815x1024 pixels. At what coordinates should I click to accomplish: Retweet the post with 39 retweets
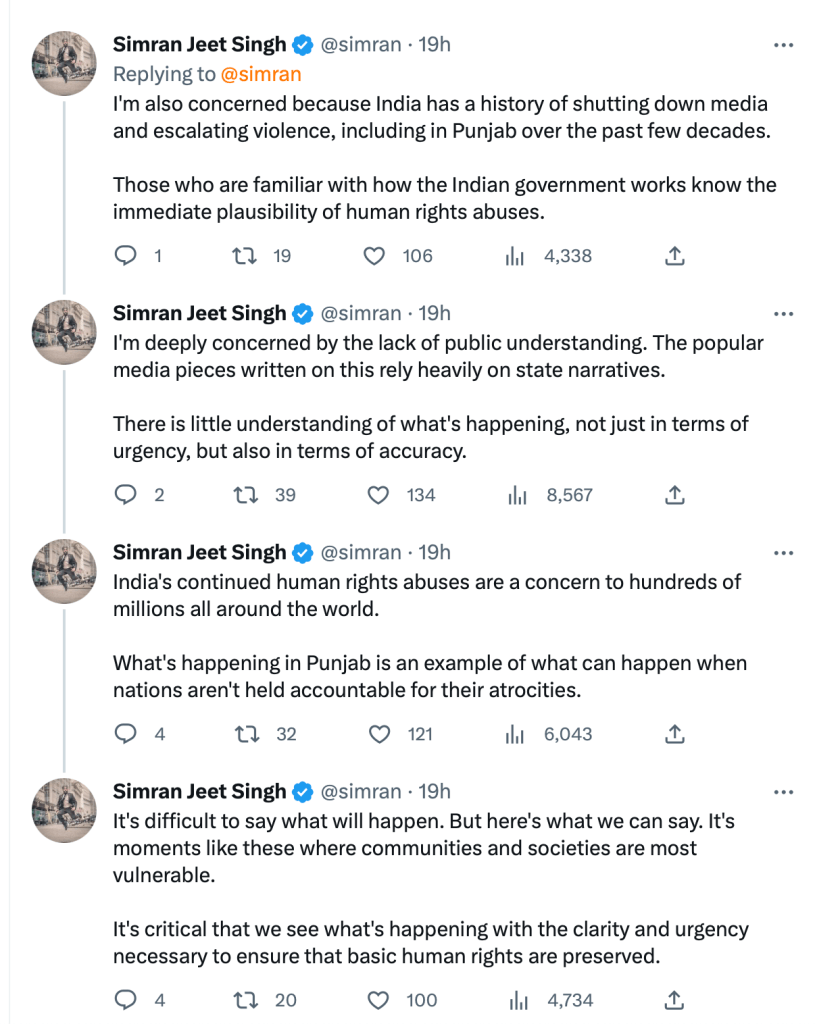coord(243,495)
